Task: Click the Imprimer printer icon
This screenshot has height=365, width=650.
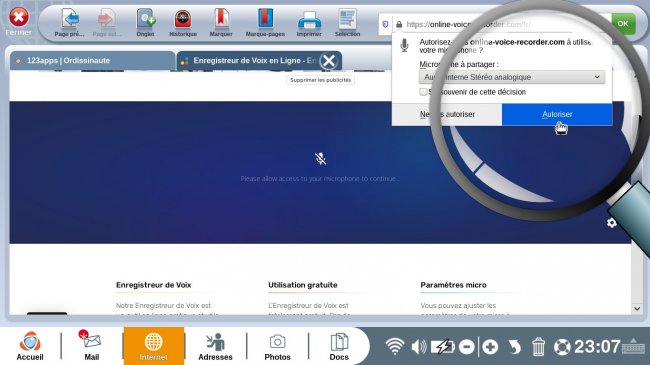Action: tap(309, 20)
